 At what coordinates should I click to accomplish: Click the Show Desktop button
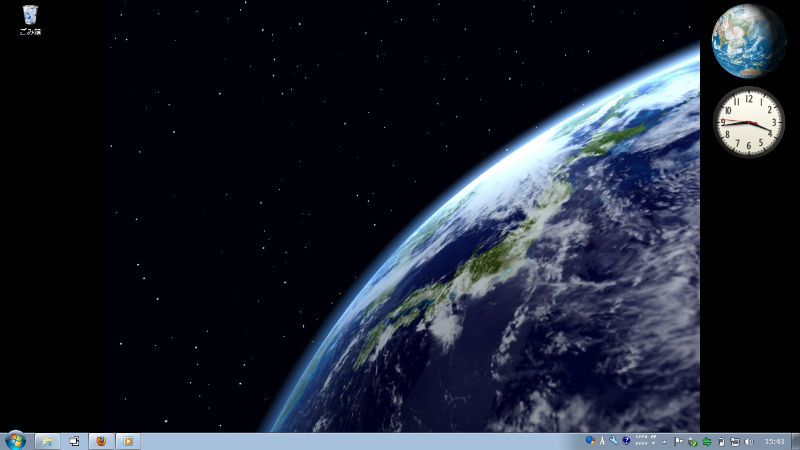(x=796, y=441)
